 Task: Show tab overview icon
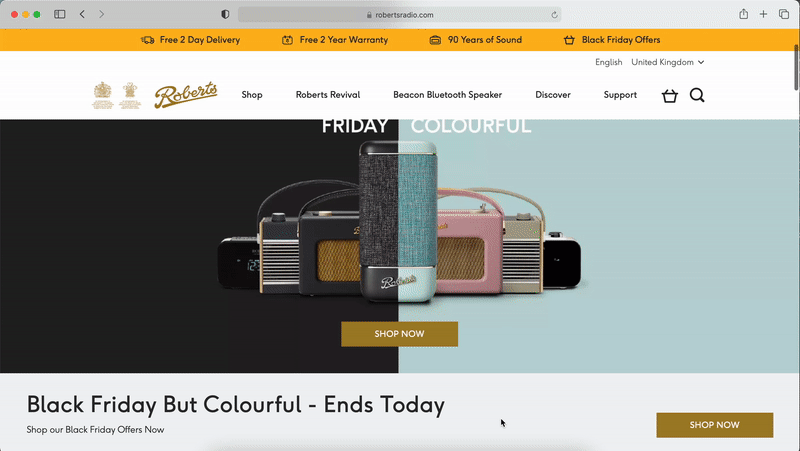coord(784,14)
